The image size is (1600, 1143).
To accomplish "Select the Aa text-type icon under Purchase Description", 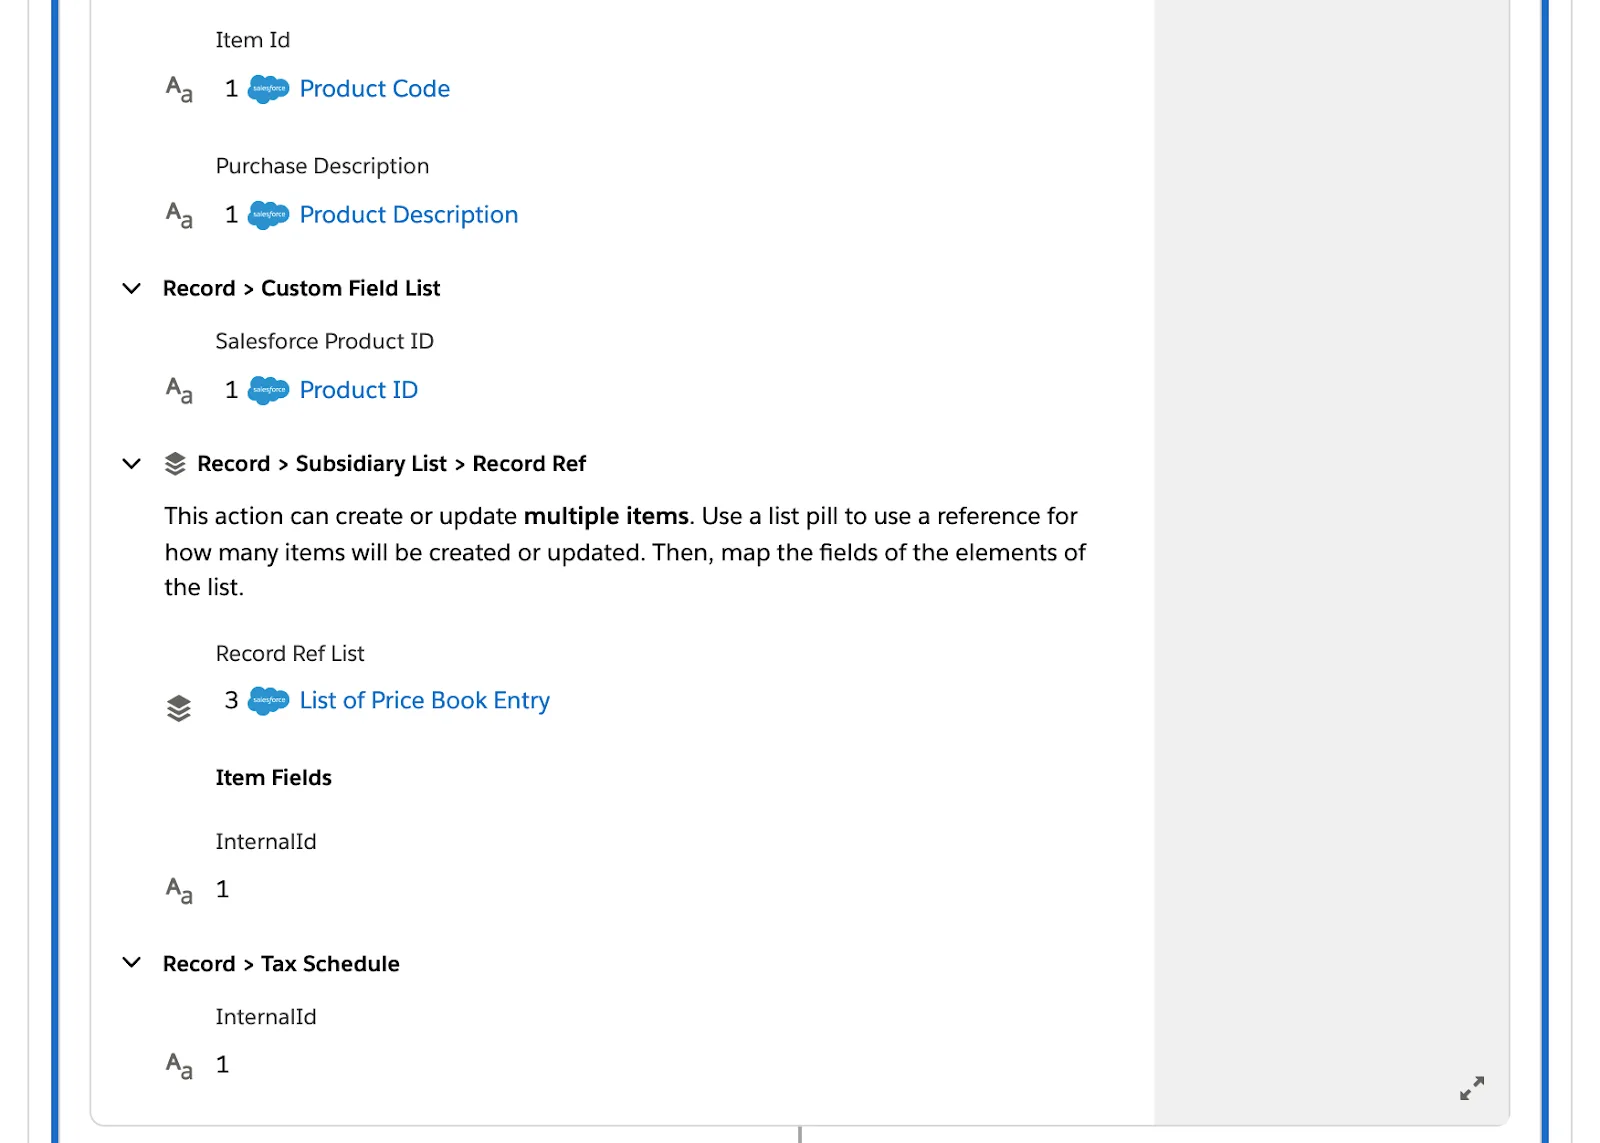I will 178,215.
